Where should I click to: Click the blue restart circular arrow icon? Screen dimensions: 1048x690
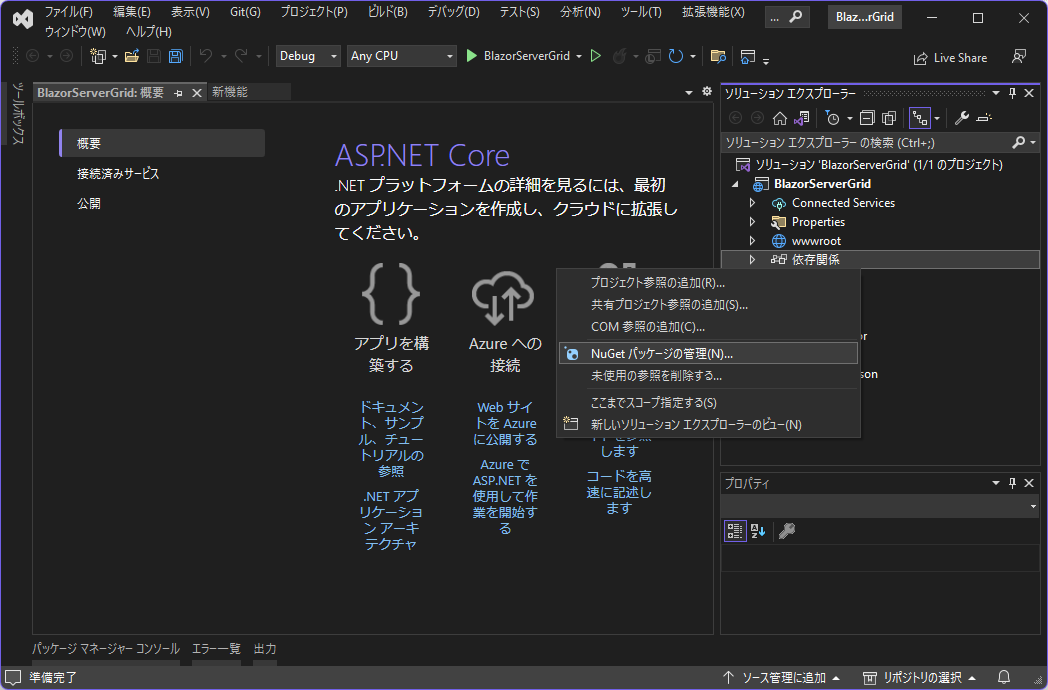(676, 56)
